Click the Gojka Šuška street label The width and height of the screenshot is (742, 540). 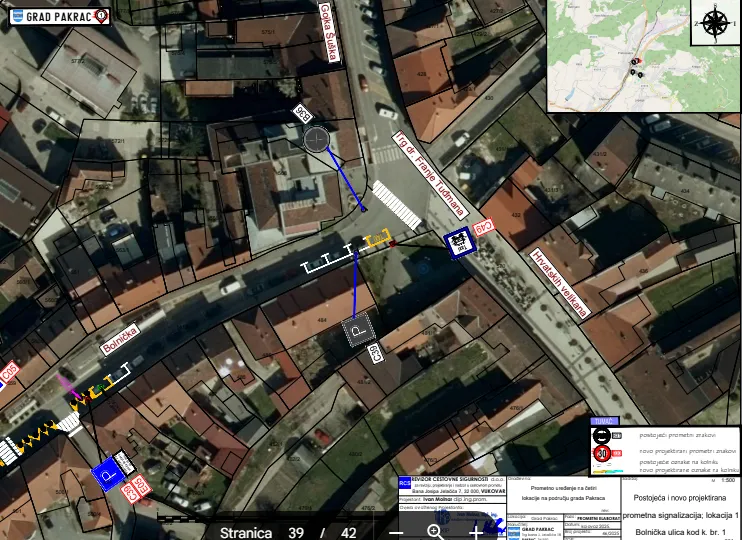point(329,32)
